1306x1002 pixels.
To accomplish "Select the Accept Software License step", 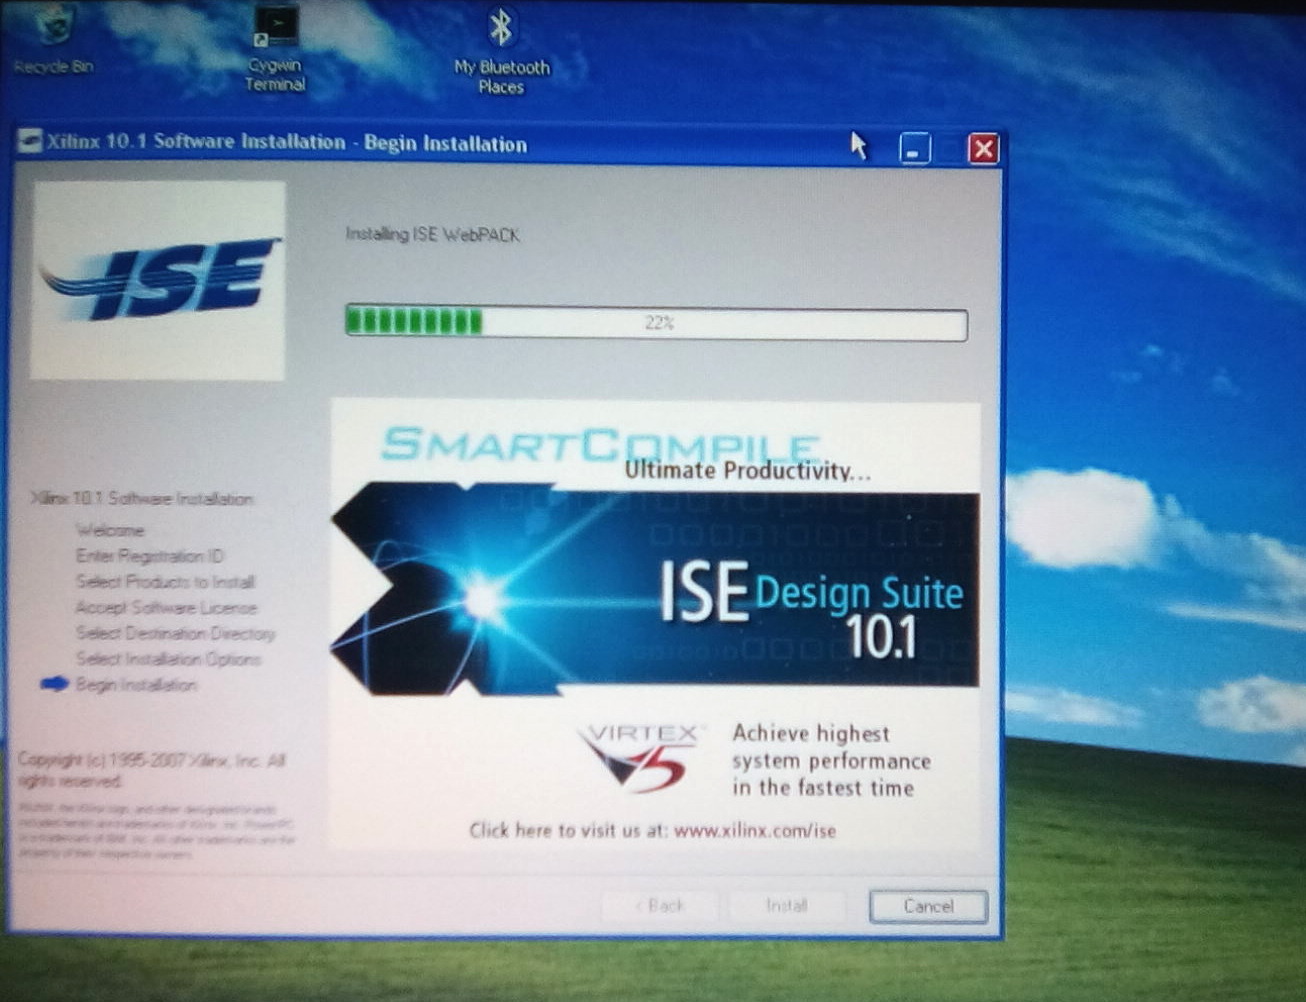I will (166, 608).
